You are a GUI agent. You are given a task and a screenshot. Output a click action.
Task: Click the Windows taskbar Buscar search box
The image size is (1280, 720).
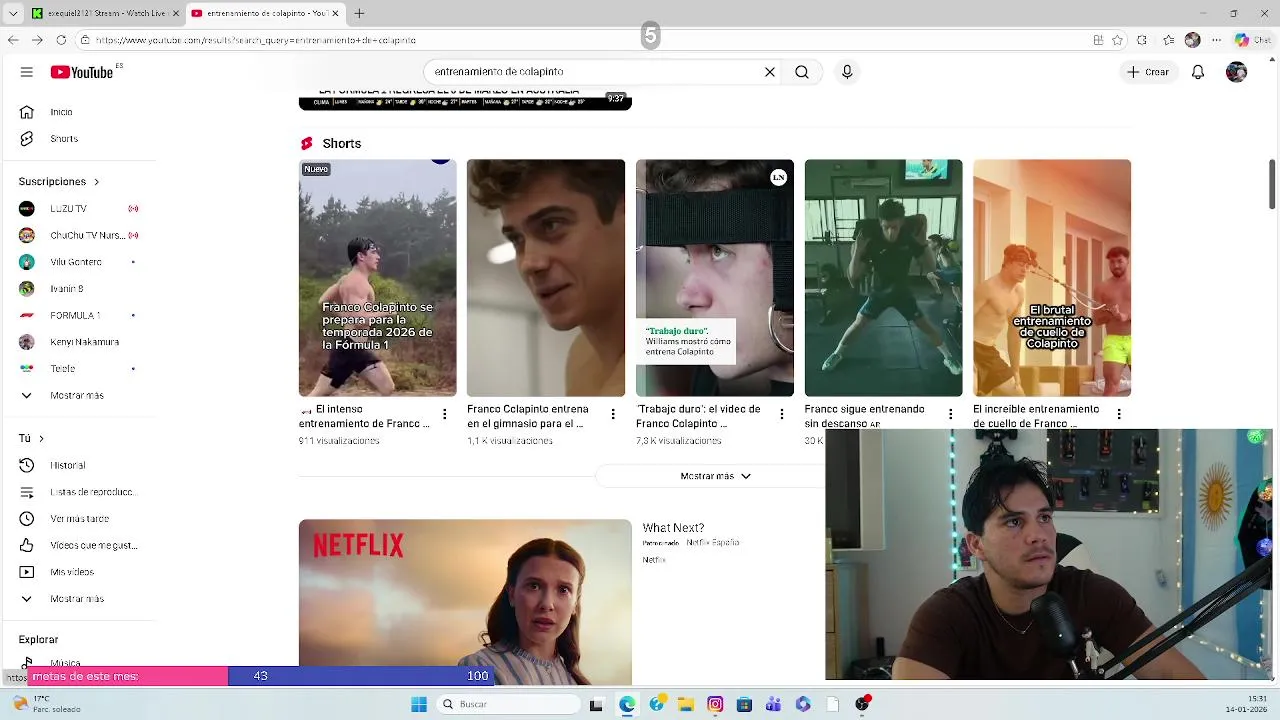coord(507,704)
